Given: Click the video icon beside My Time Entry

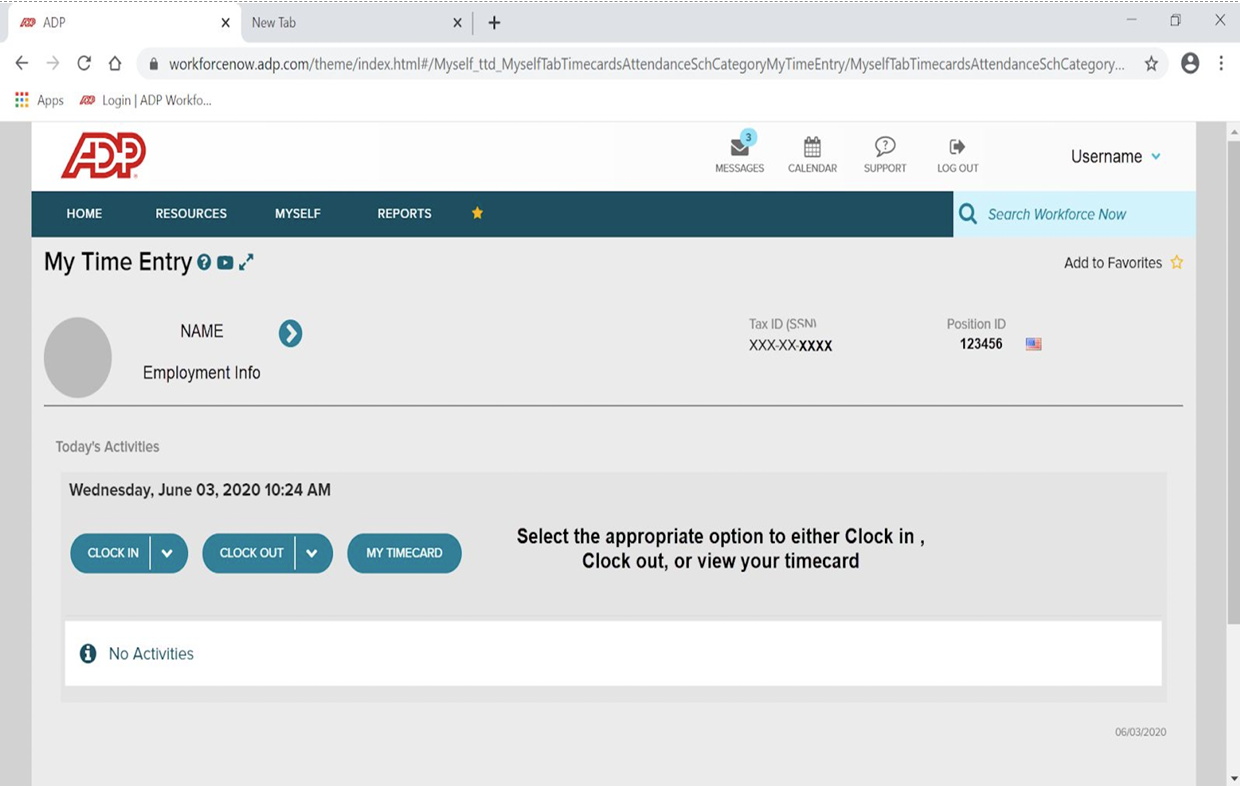Looking at the screenshot, I should (x=225, y=263).
